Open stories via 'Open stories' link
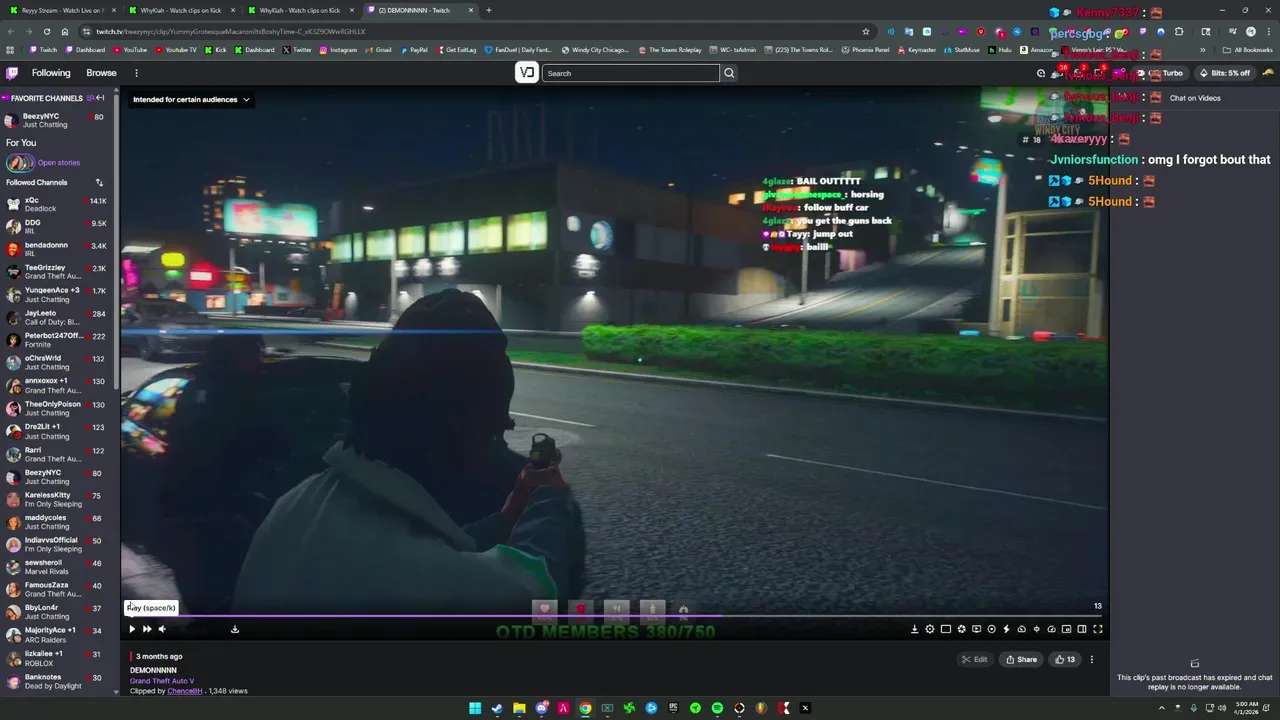The image size is (1280, 720). point(59,162)
